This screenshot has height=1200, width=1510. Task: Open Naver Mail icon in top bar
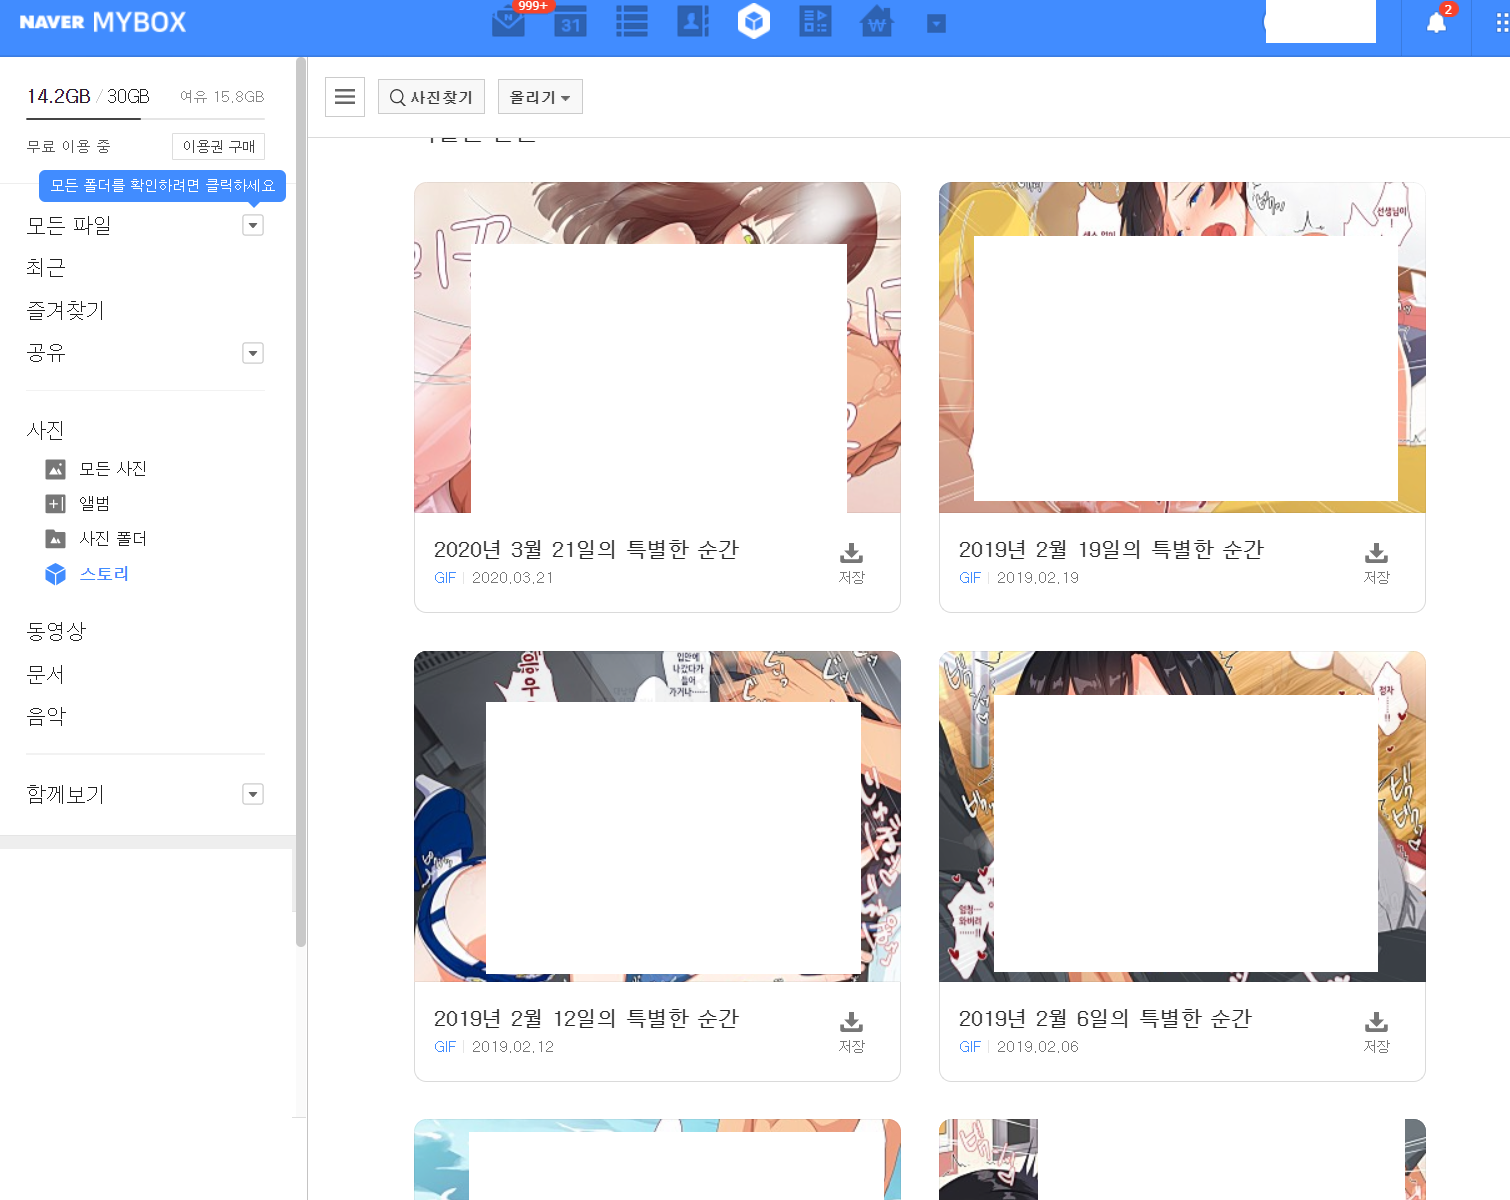click(x=509, y=22)
